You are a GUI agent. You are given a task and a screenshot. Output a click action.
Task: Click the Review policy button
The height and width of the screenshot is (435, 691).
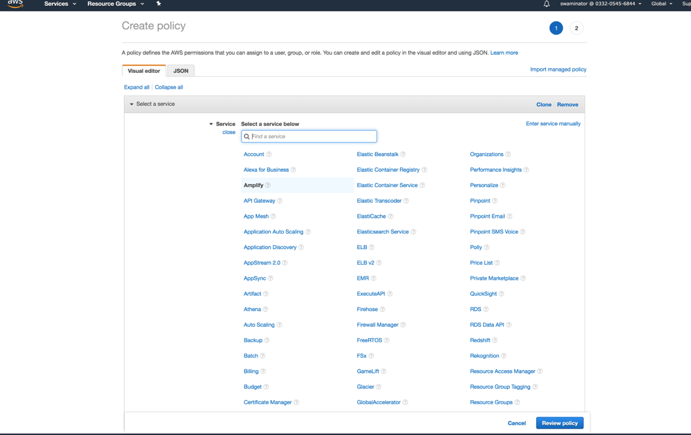560,423
